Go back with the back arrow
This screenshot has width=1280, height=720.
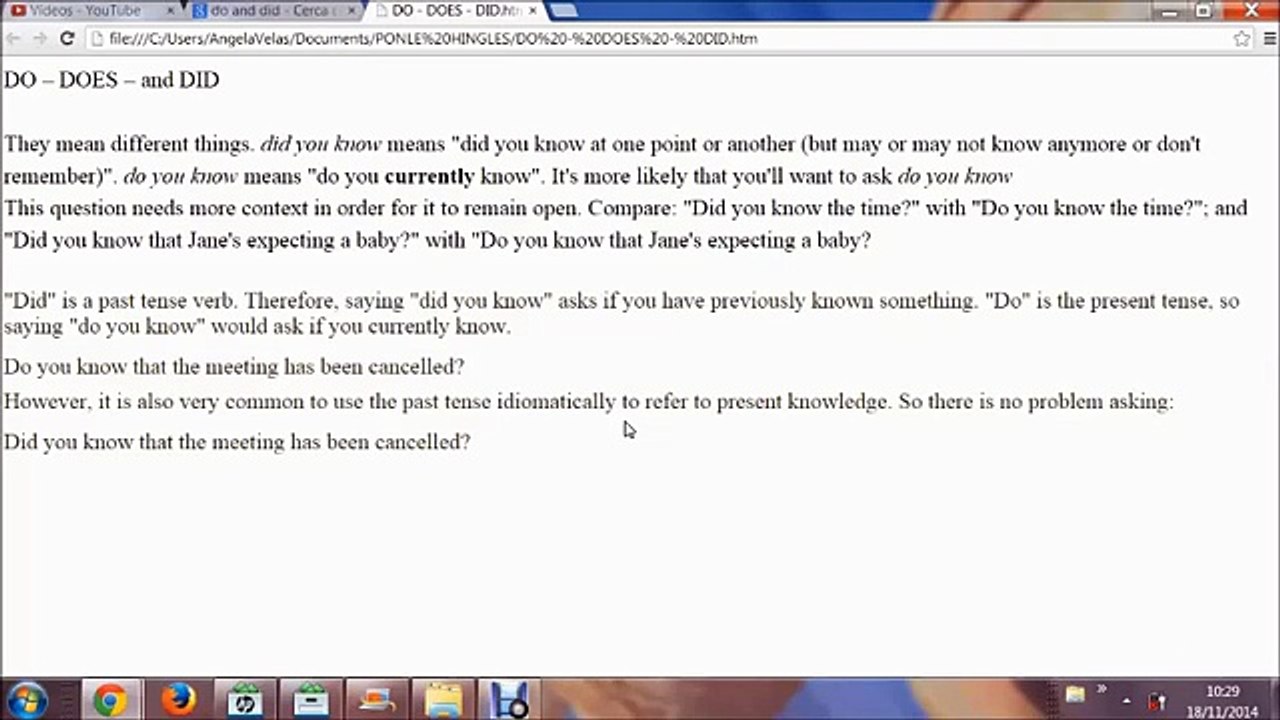[x=14, y=39]
